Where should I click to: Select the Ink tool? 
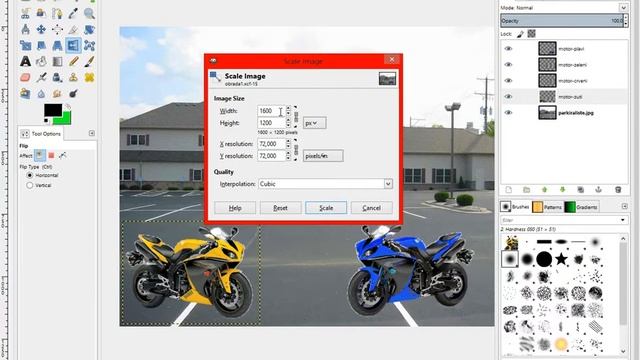(57, 77)
